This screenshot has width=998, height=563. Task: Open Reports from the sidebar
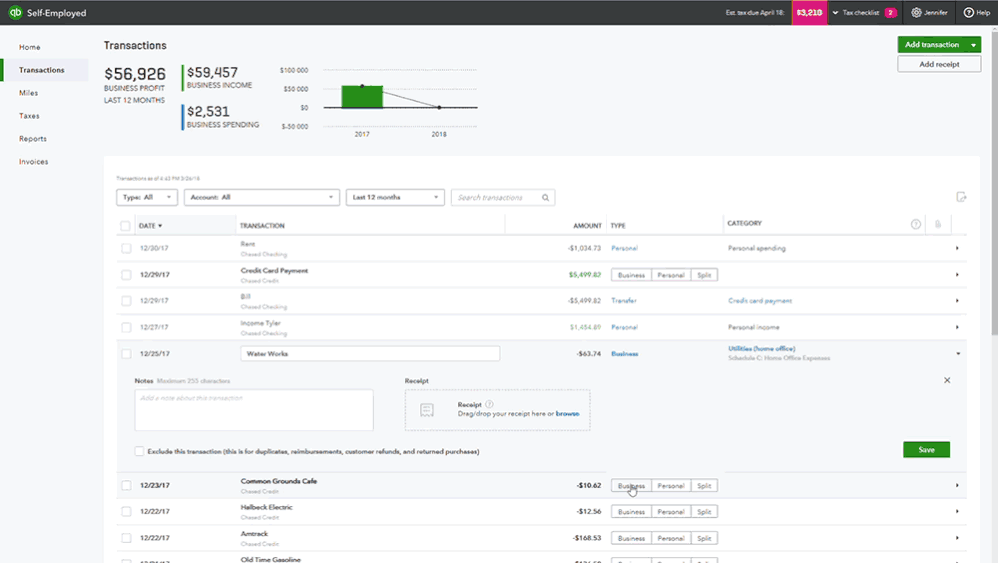pos(33,139)
